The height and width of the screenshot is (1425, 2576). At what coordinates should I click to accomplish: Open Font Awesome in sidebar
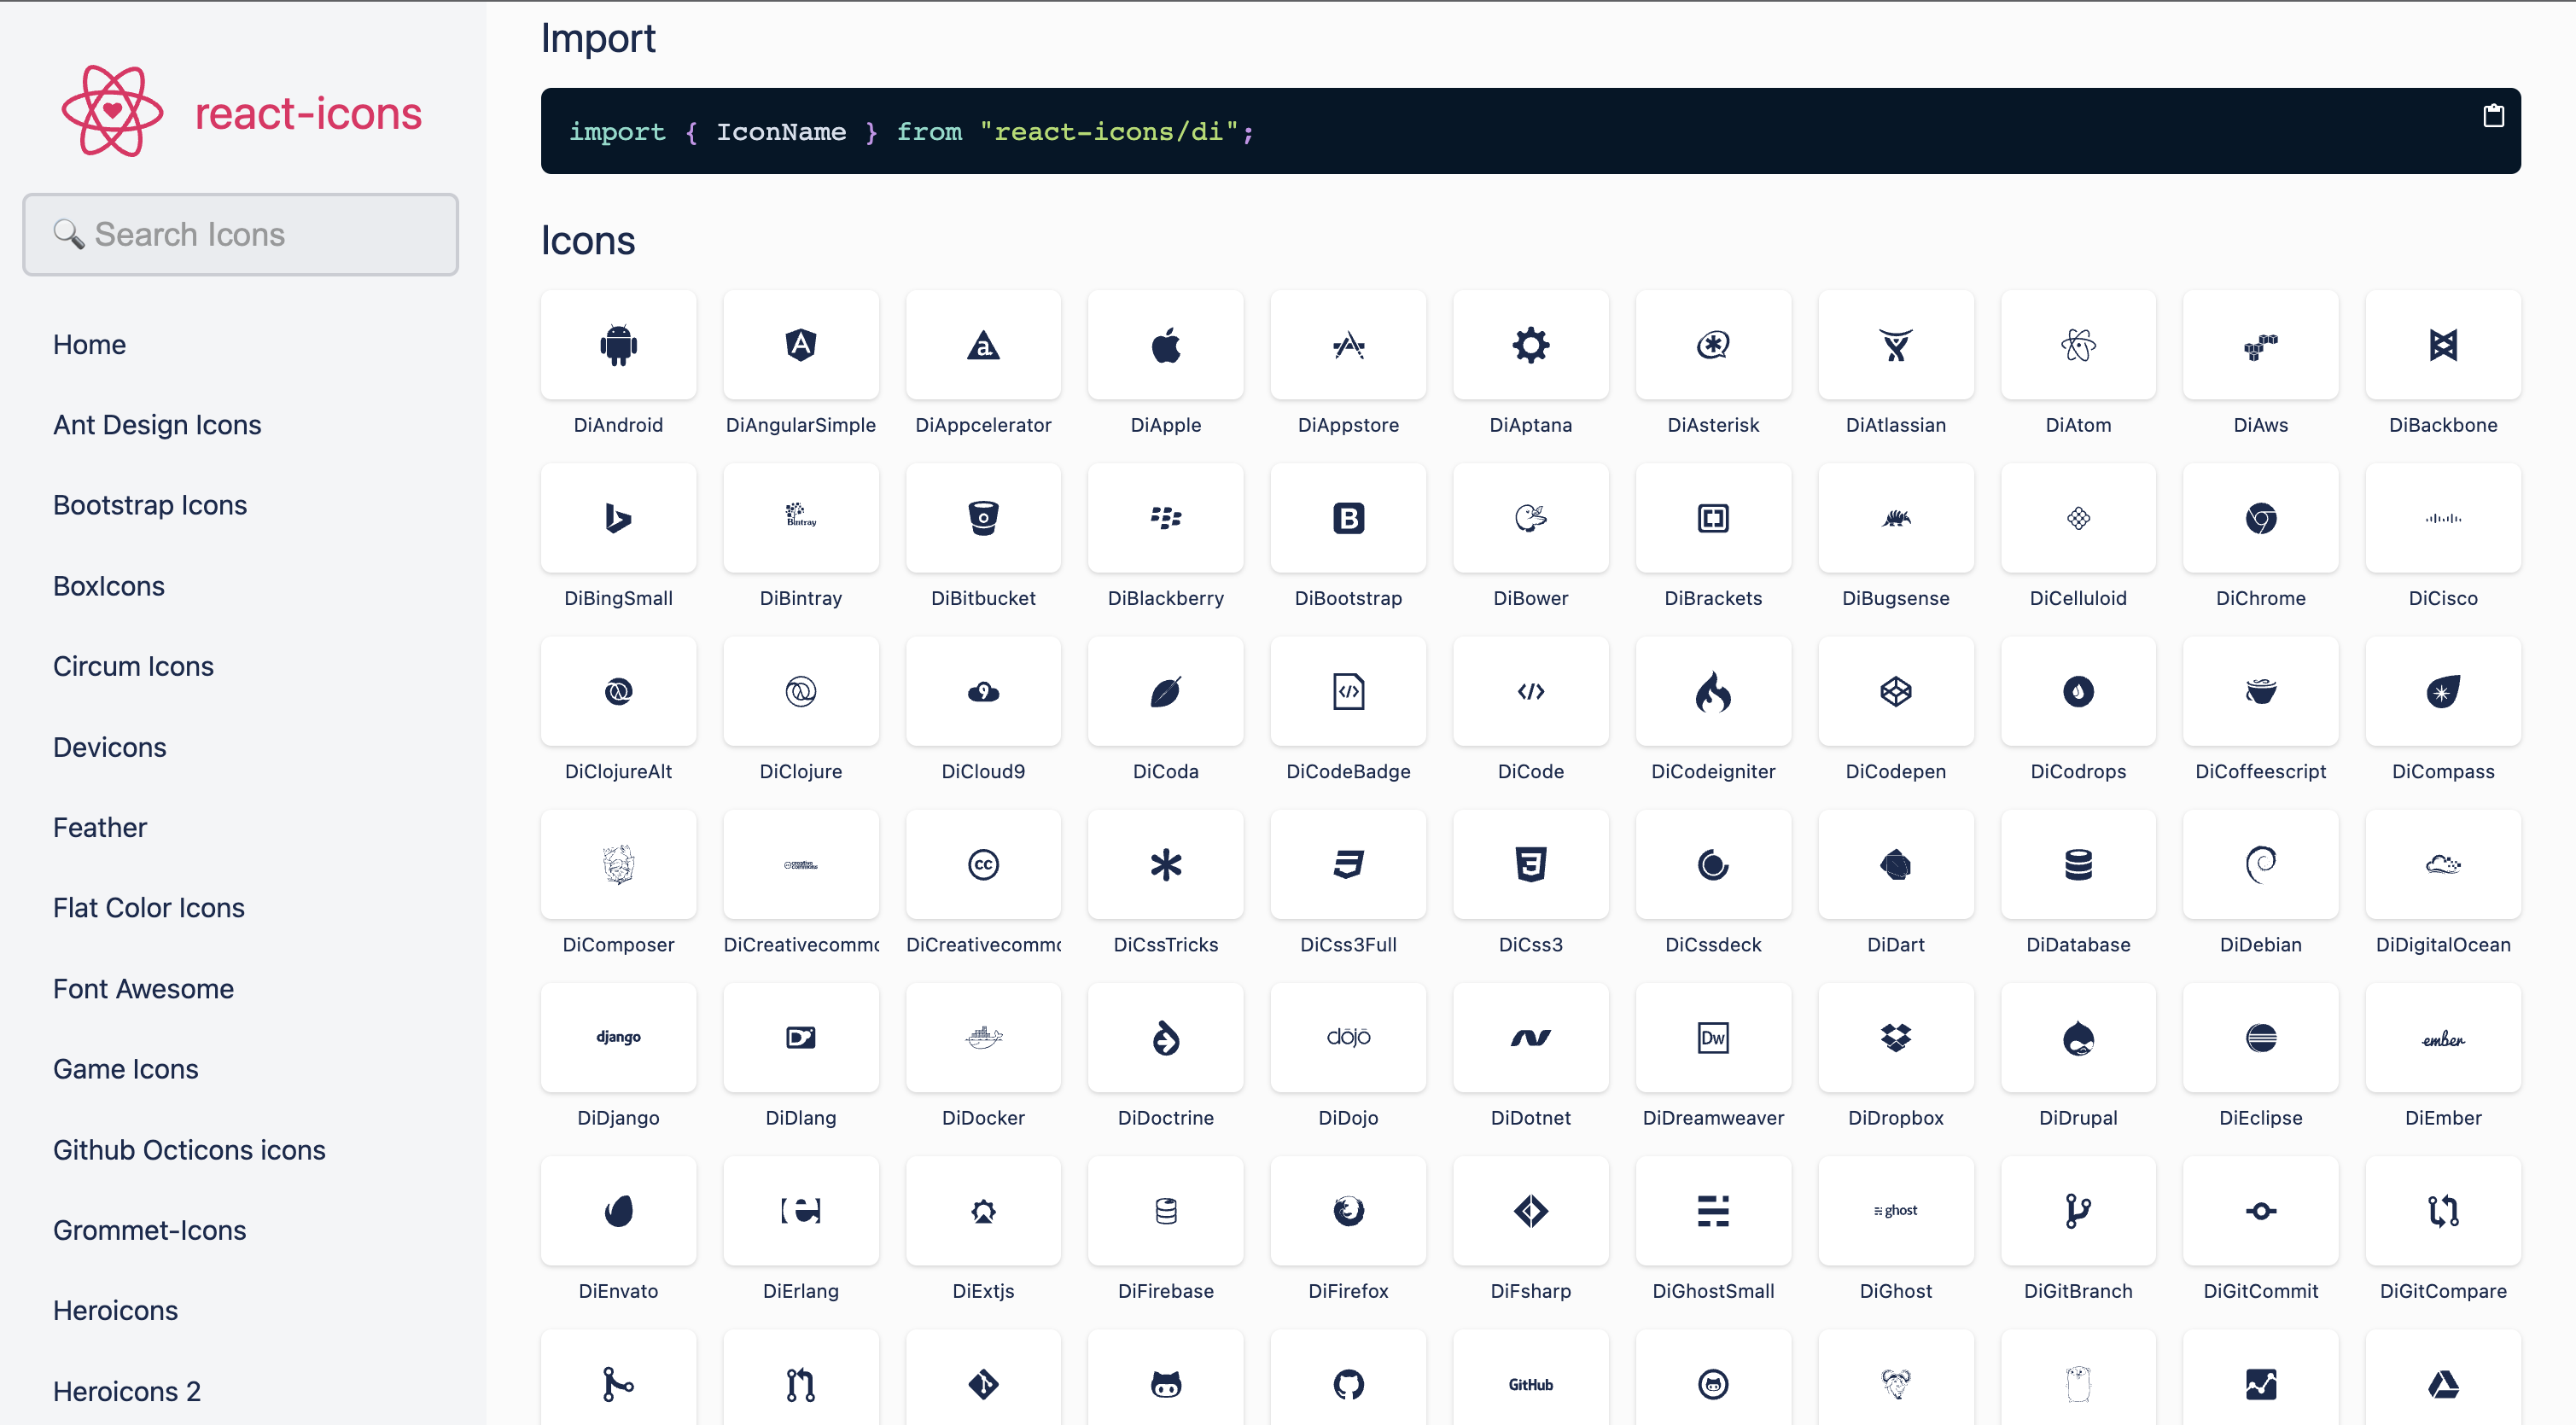[143, 988]
